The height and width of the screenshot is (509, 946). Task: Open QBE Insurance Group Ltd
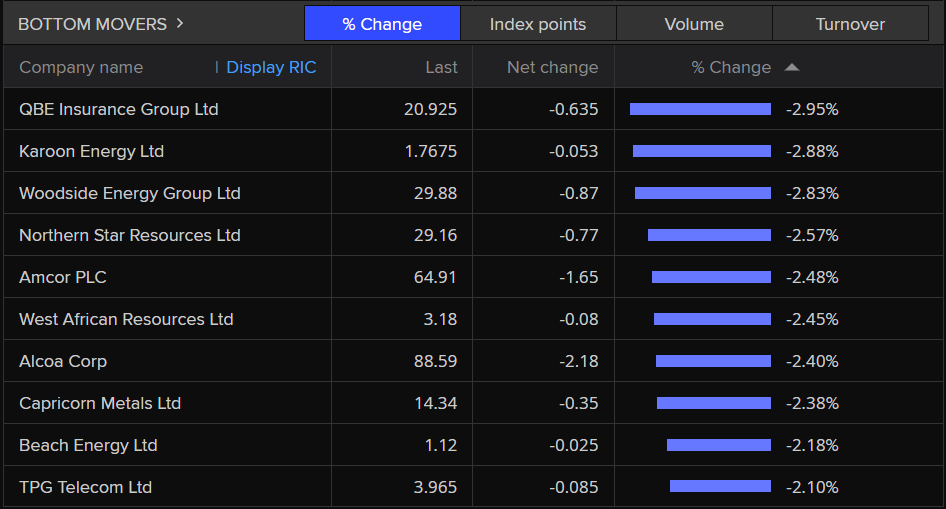click(119, 109)
